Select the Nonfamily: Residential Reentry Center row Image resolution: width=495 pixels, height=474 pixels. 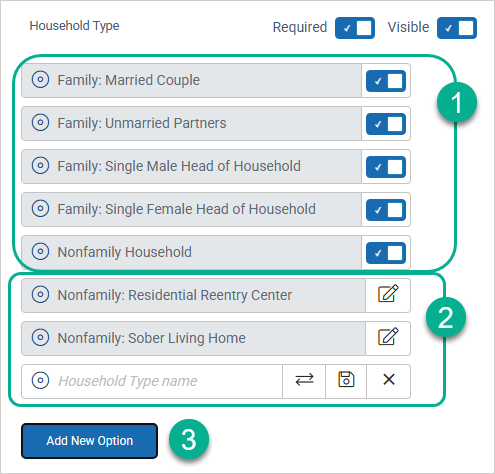(x=193, y=295)
